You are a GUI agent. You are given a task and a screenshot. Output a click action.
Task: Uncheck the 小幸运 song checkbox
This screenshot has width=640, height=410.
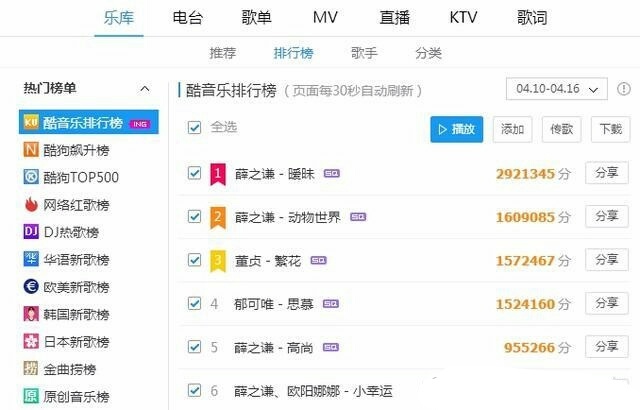click(194, 390)
